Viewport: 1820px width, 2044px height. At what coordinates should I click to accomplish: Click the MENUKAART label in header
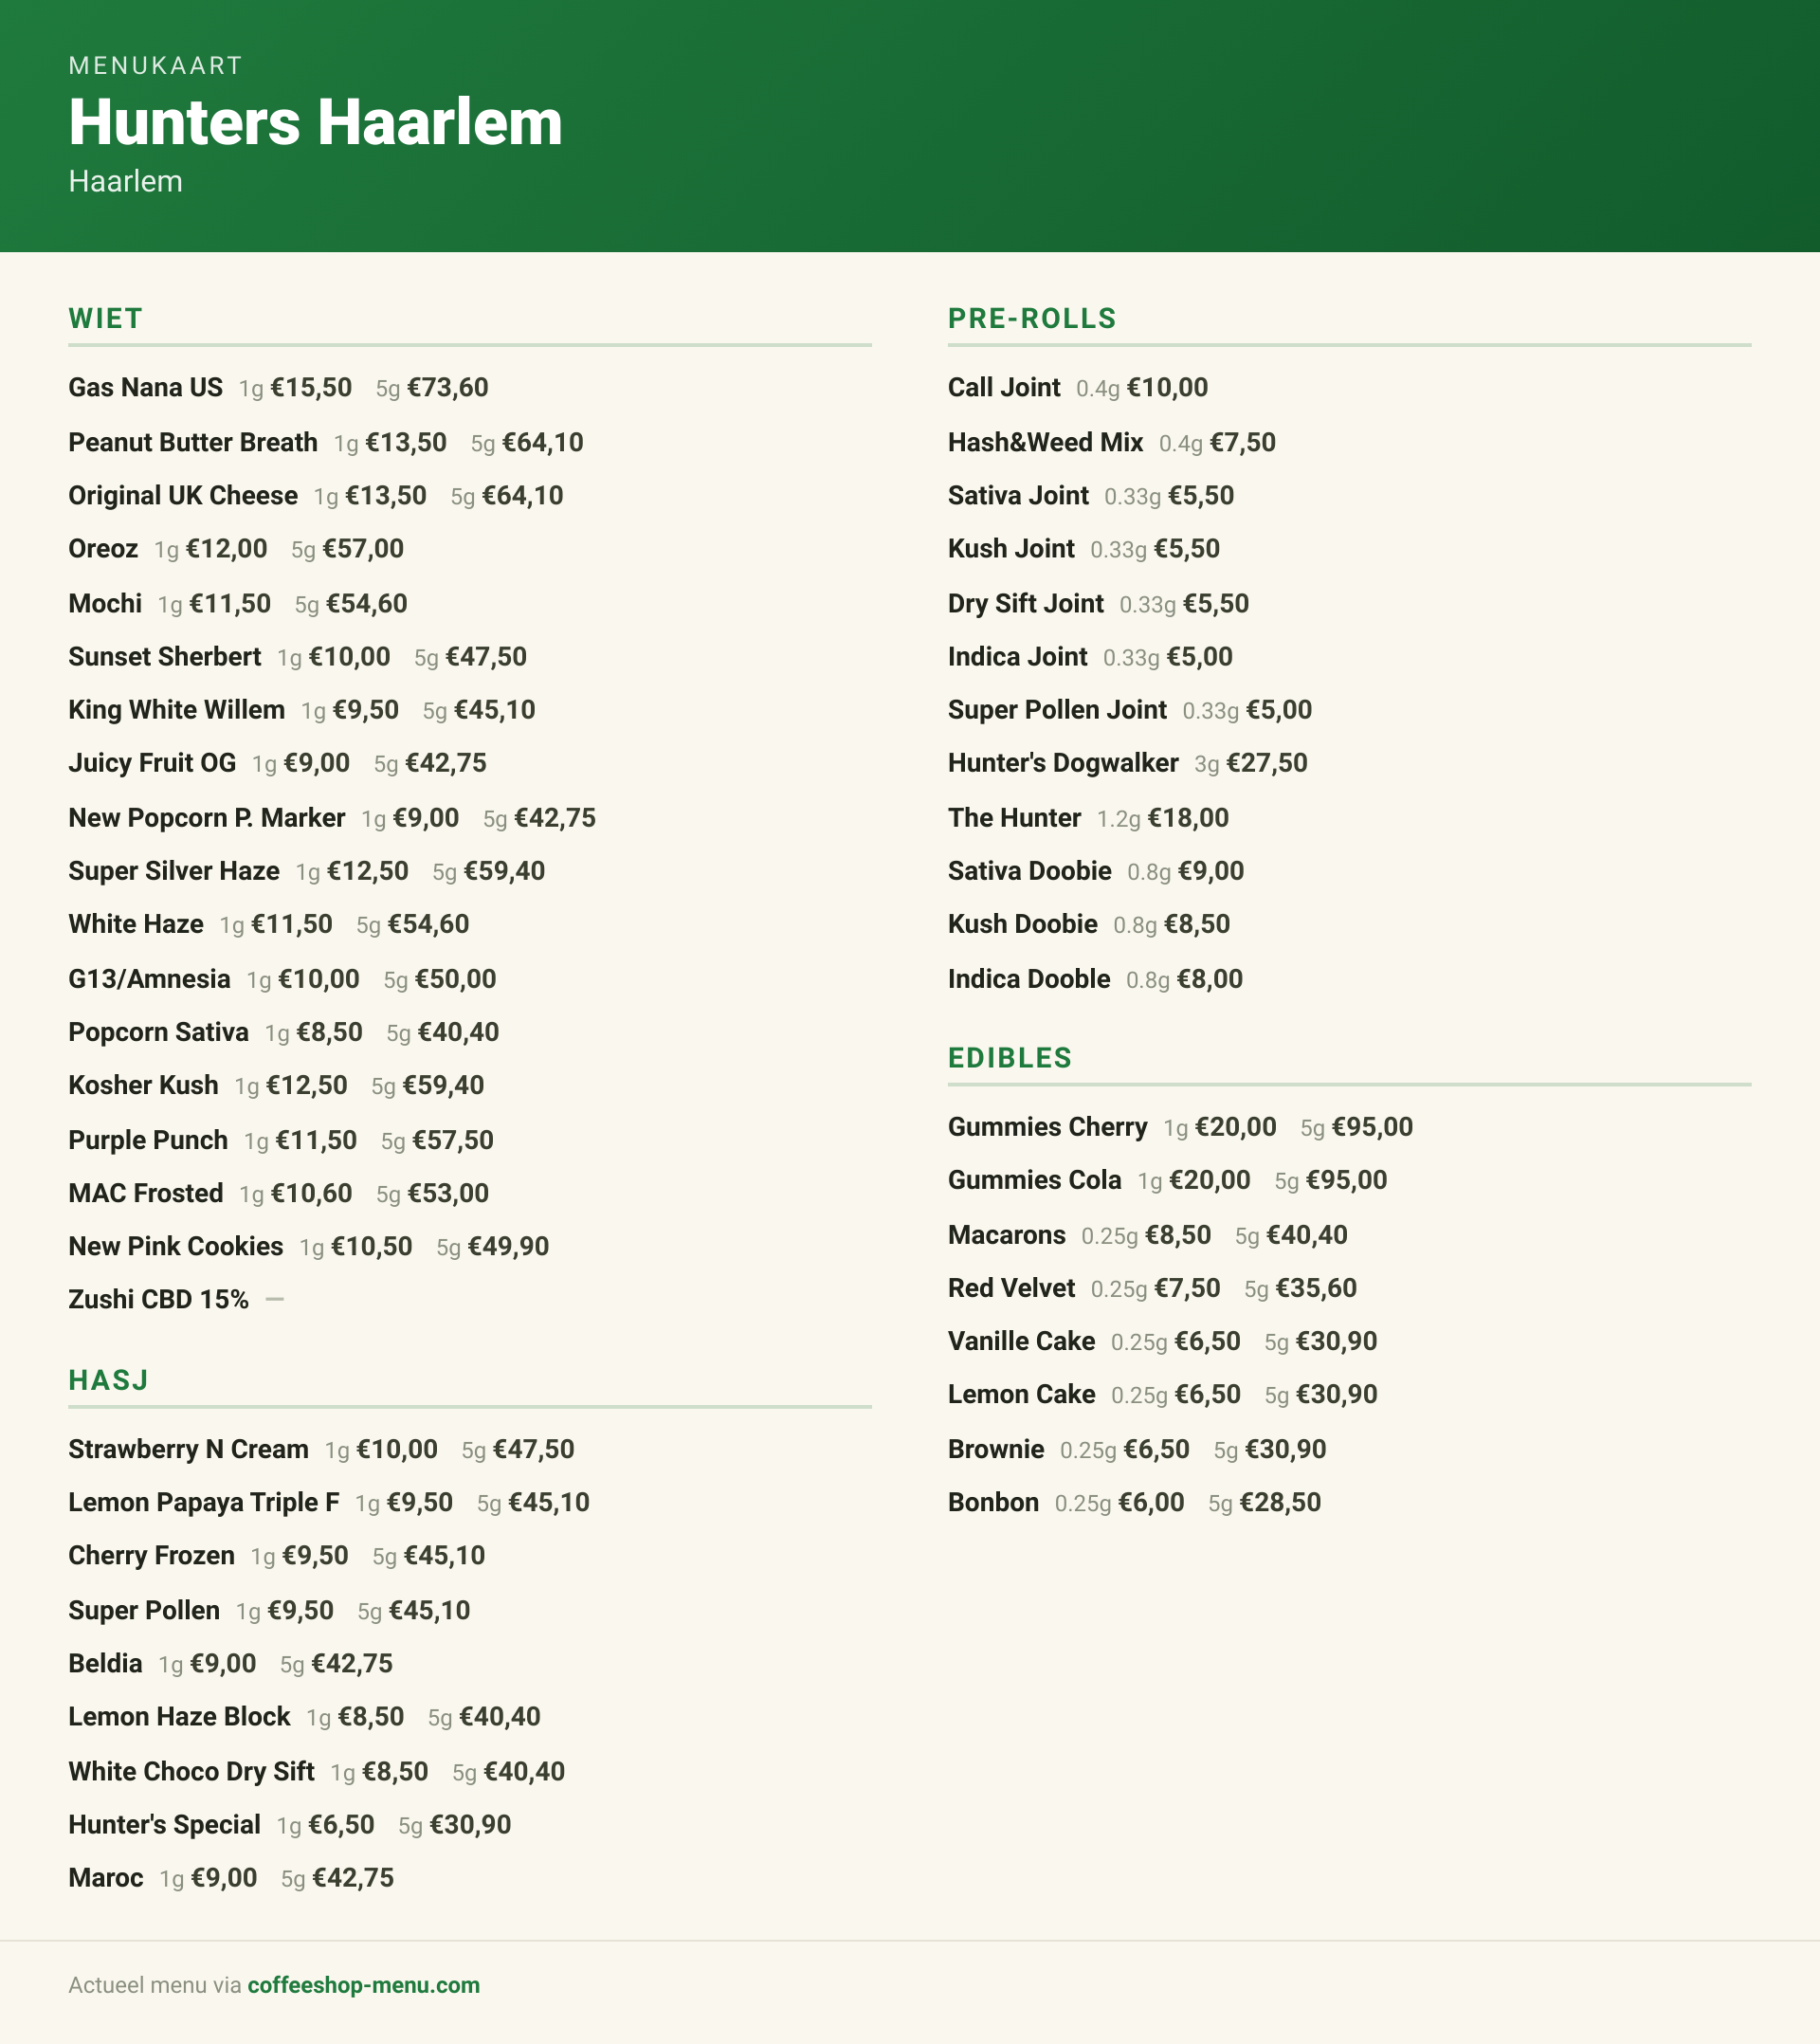click(156, 66)
